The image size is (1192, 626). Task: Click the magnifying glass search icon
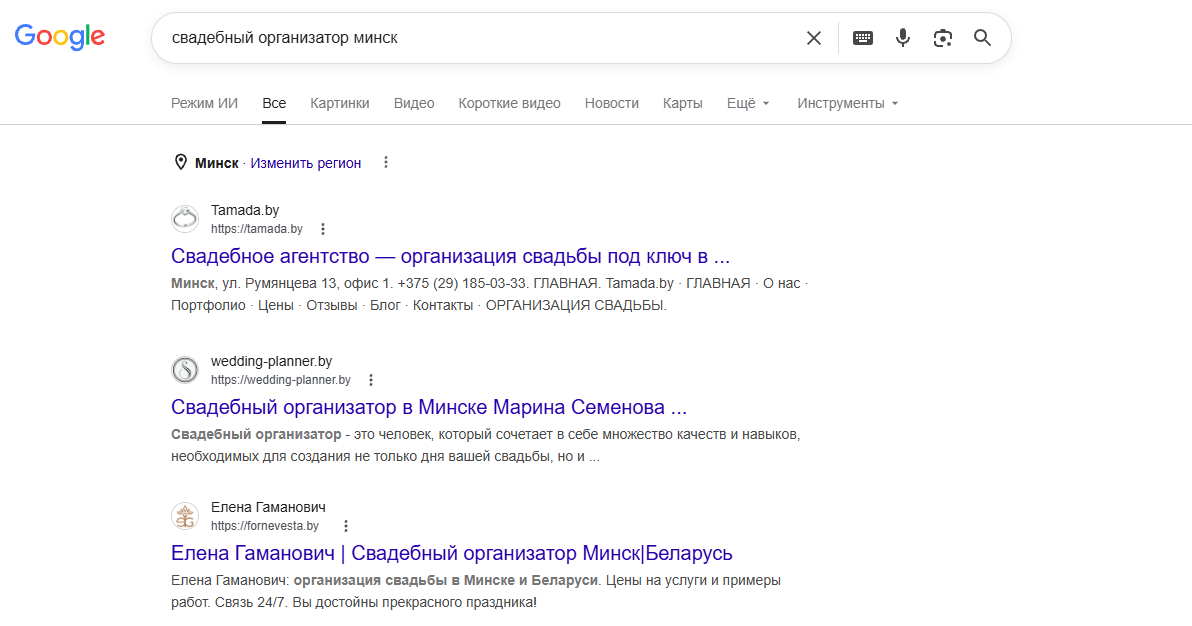[982, 38]
